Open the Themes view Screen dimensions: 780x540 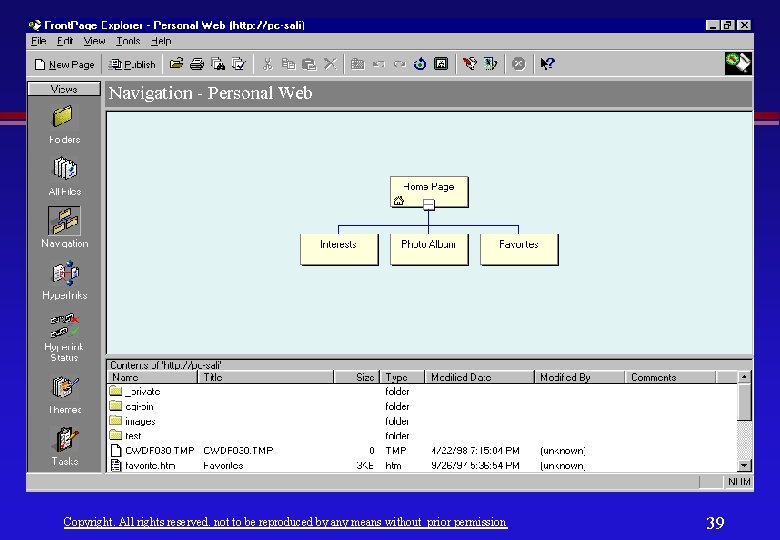64,395
